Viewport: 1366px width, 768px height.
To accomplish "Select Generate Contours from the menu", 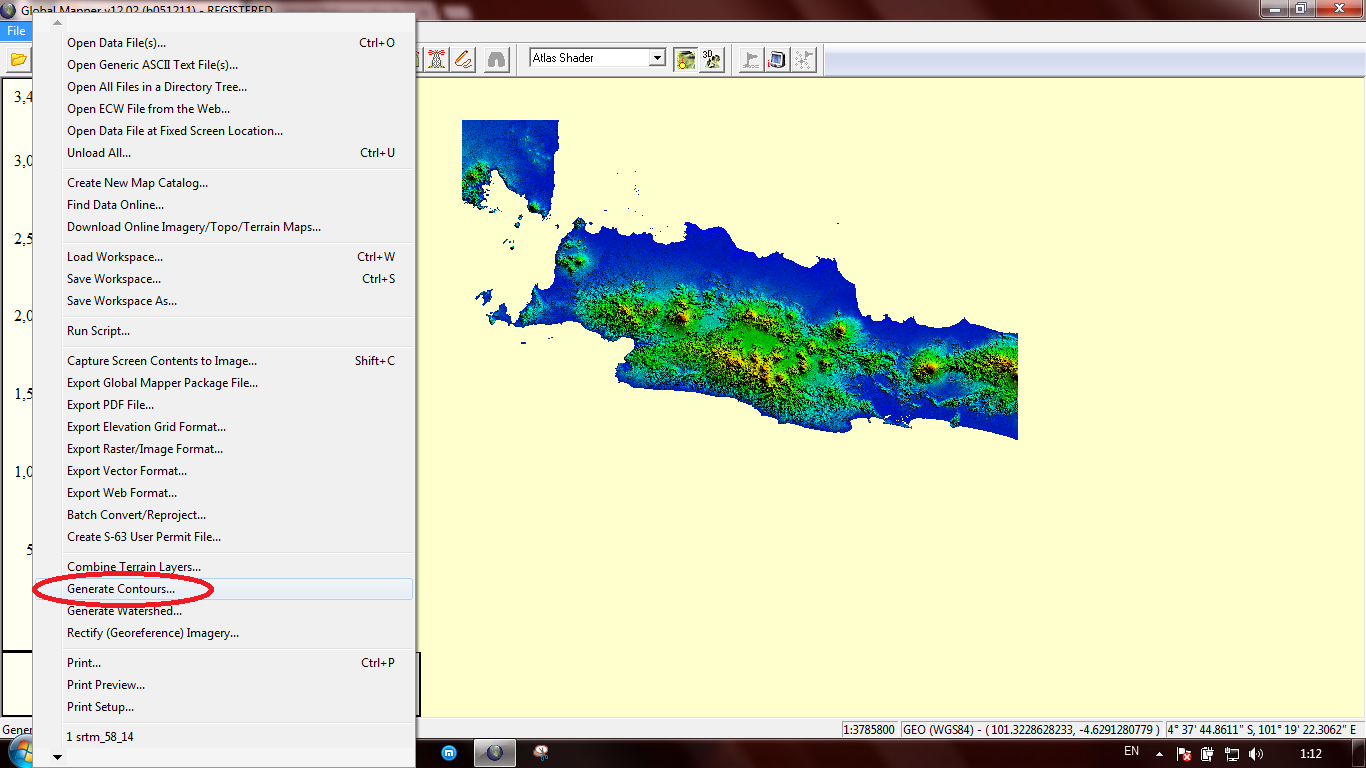I will [x=122, y=588].
